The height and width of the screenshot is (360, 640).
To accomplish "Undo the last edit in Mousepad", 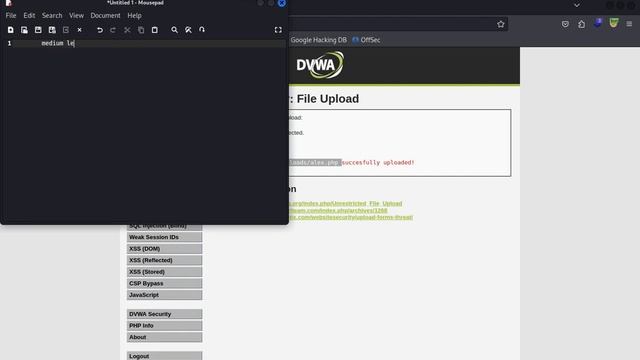I will click(100, 30).
